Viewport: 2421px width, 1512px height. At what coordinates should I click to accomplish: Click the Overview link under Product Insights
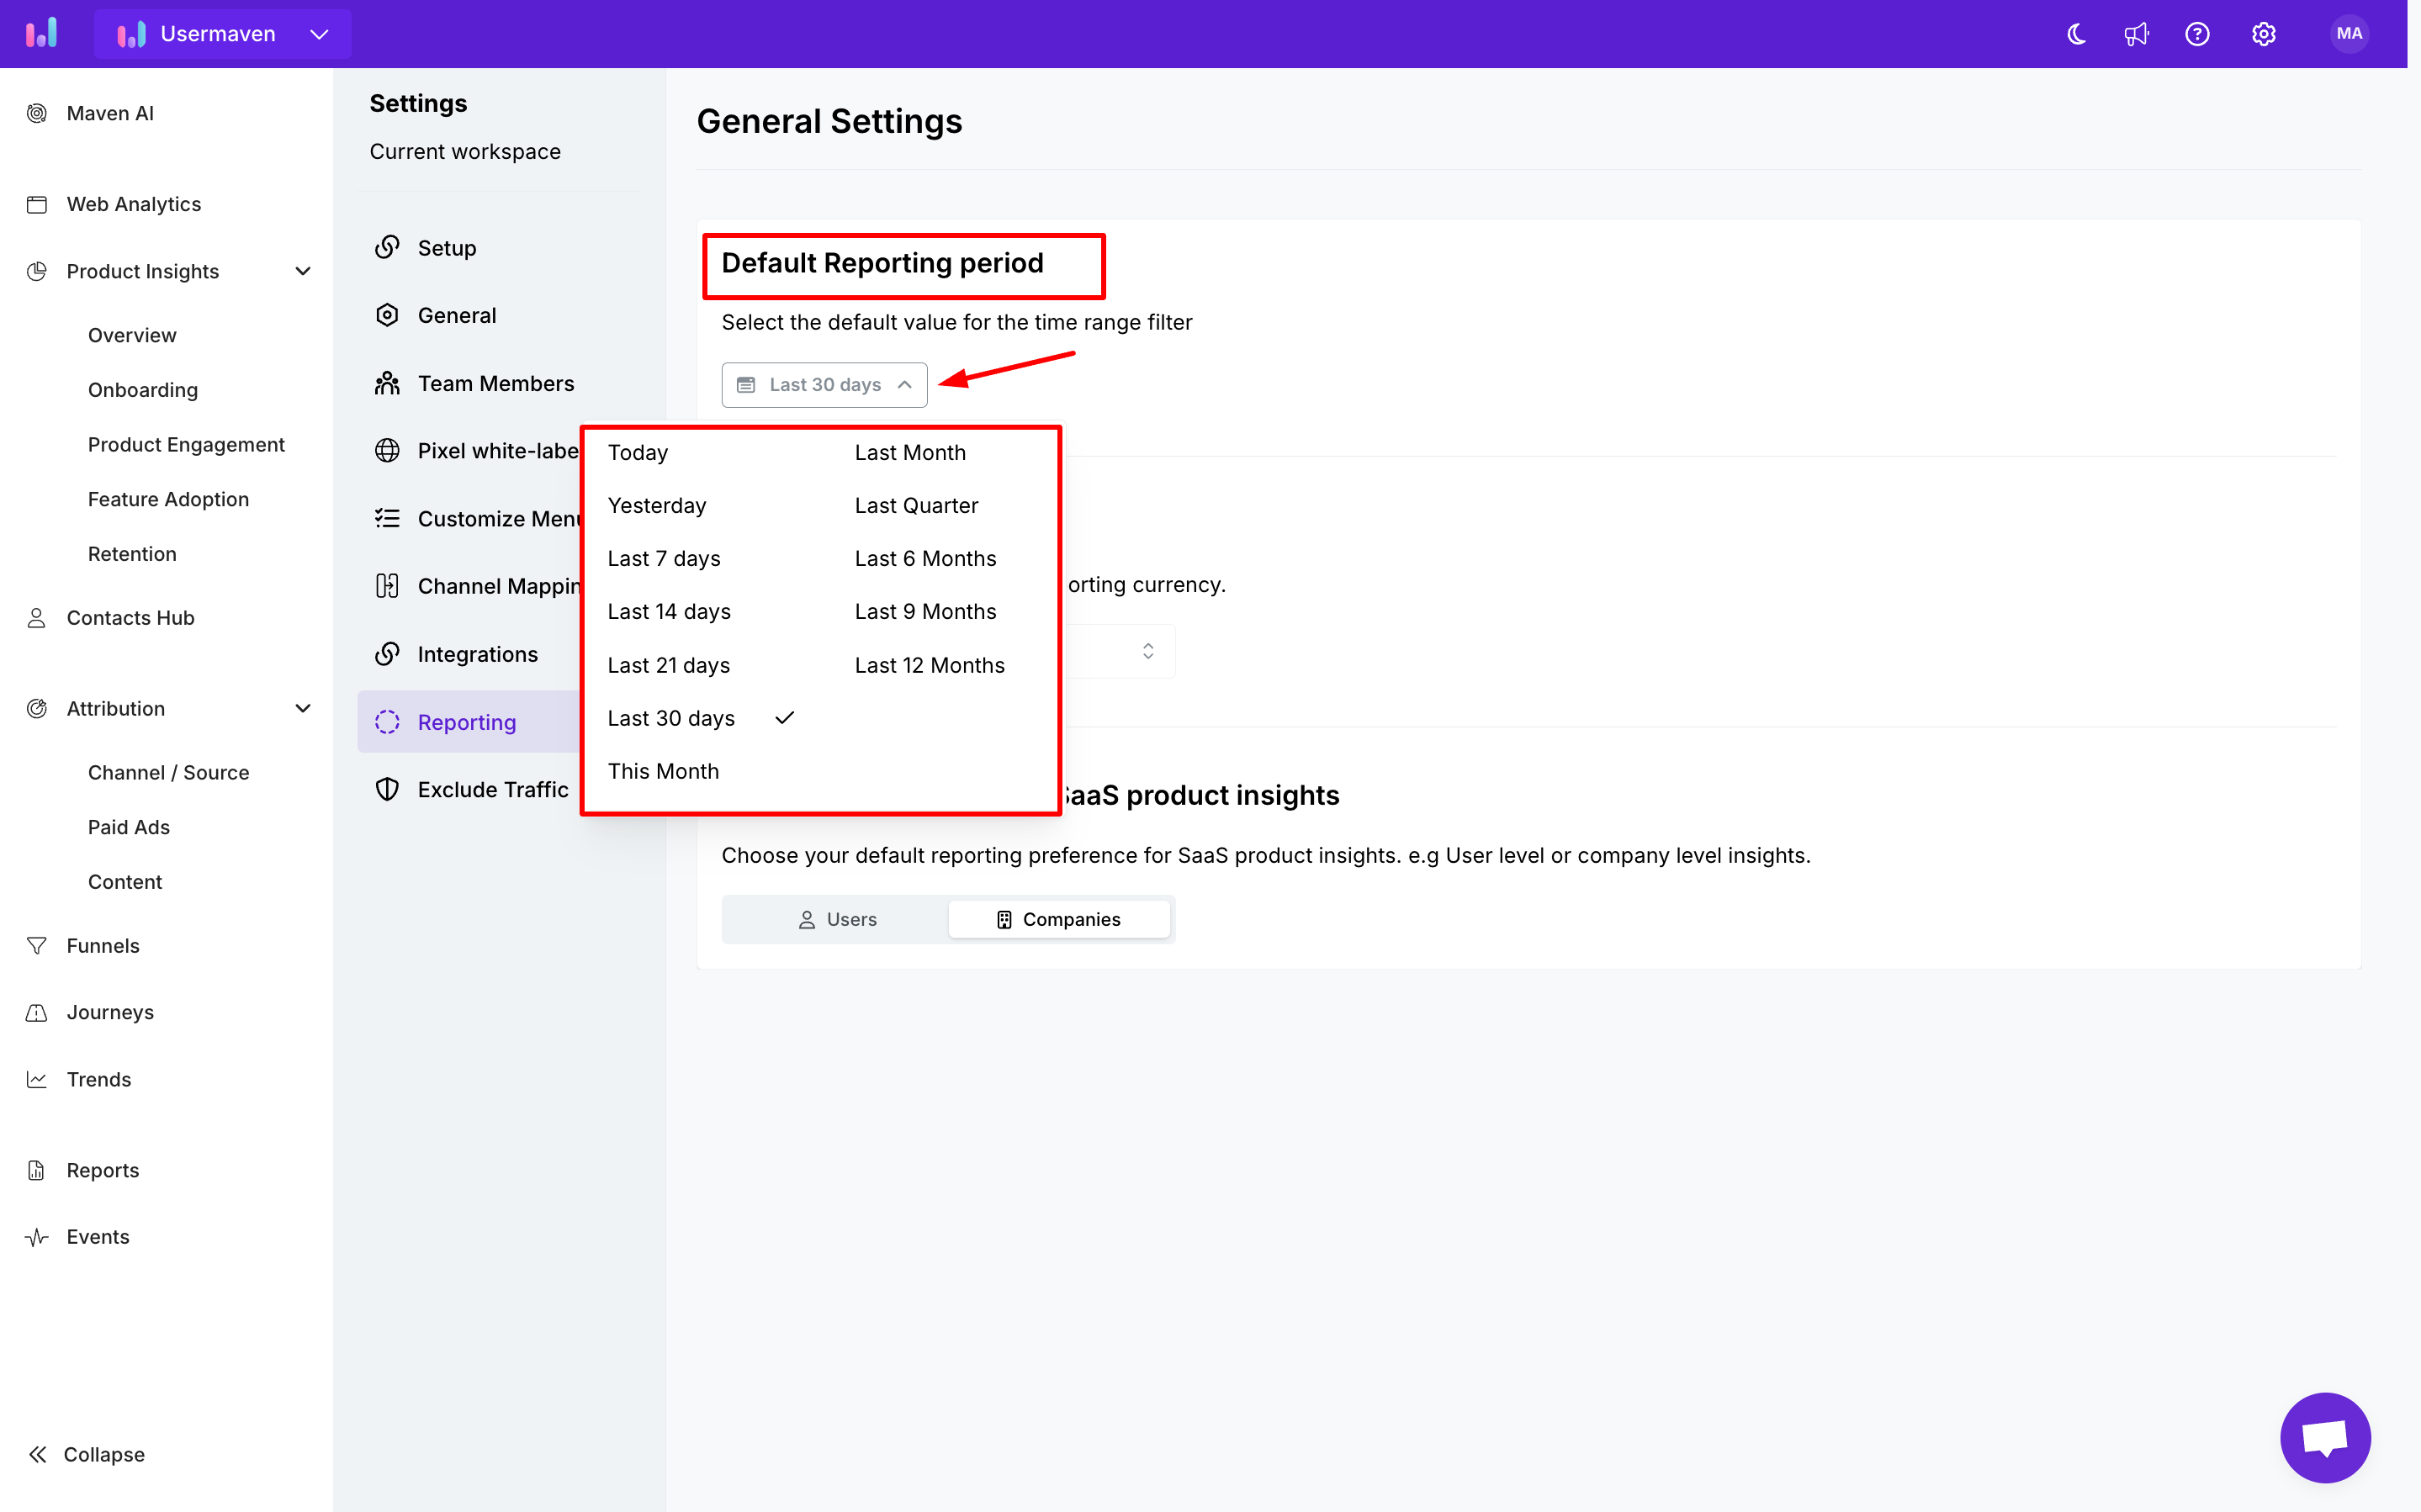[132, 335]
